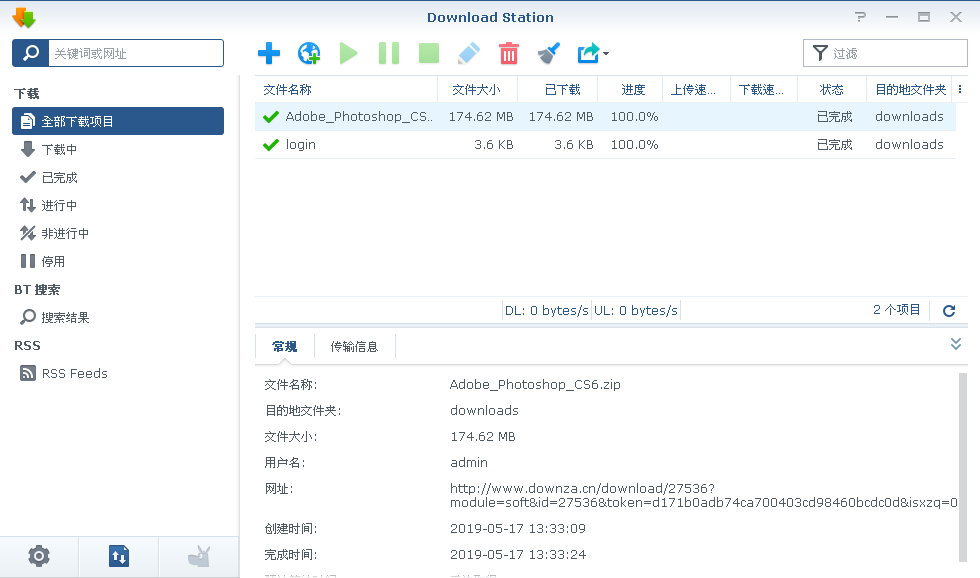Resume downloads with the green play icon

coord(349,53)
